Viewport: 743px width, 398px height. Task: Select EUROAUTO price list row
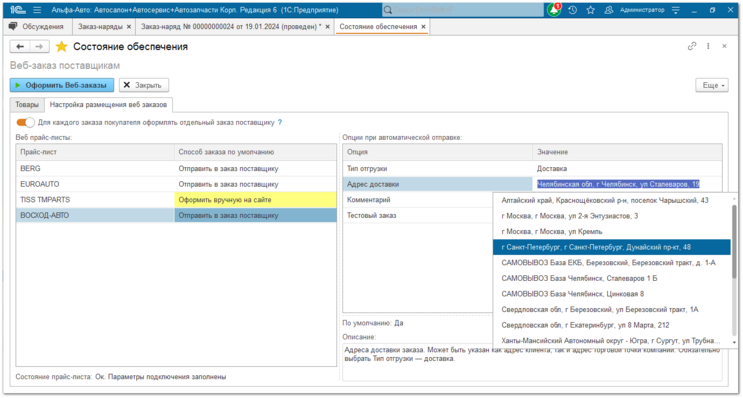pyautogui.click(x=176, y=184)
